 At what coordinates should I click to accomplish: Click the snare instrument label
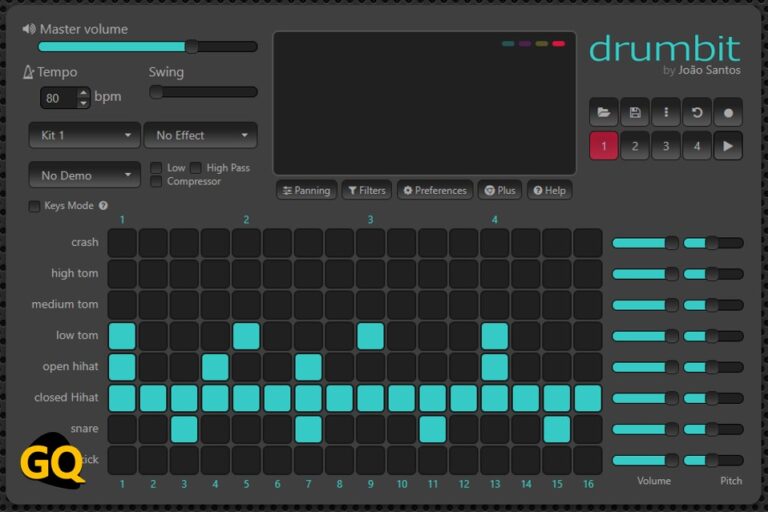point(84,428)
